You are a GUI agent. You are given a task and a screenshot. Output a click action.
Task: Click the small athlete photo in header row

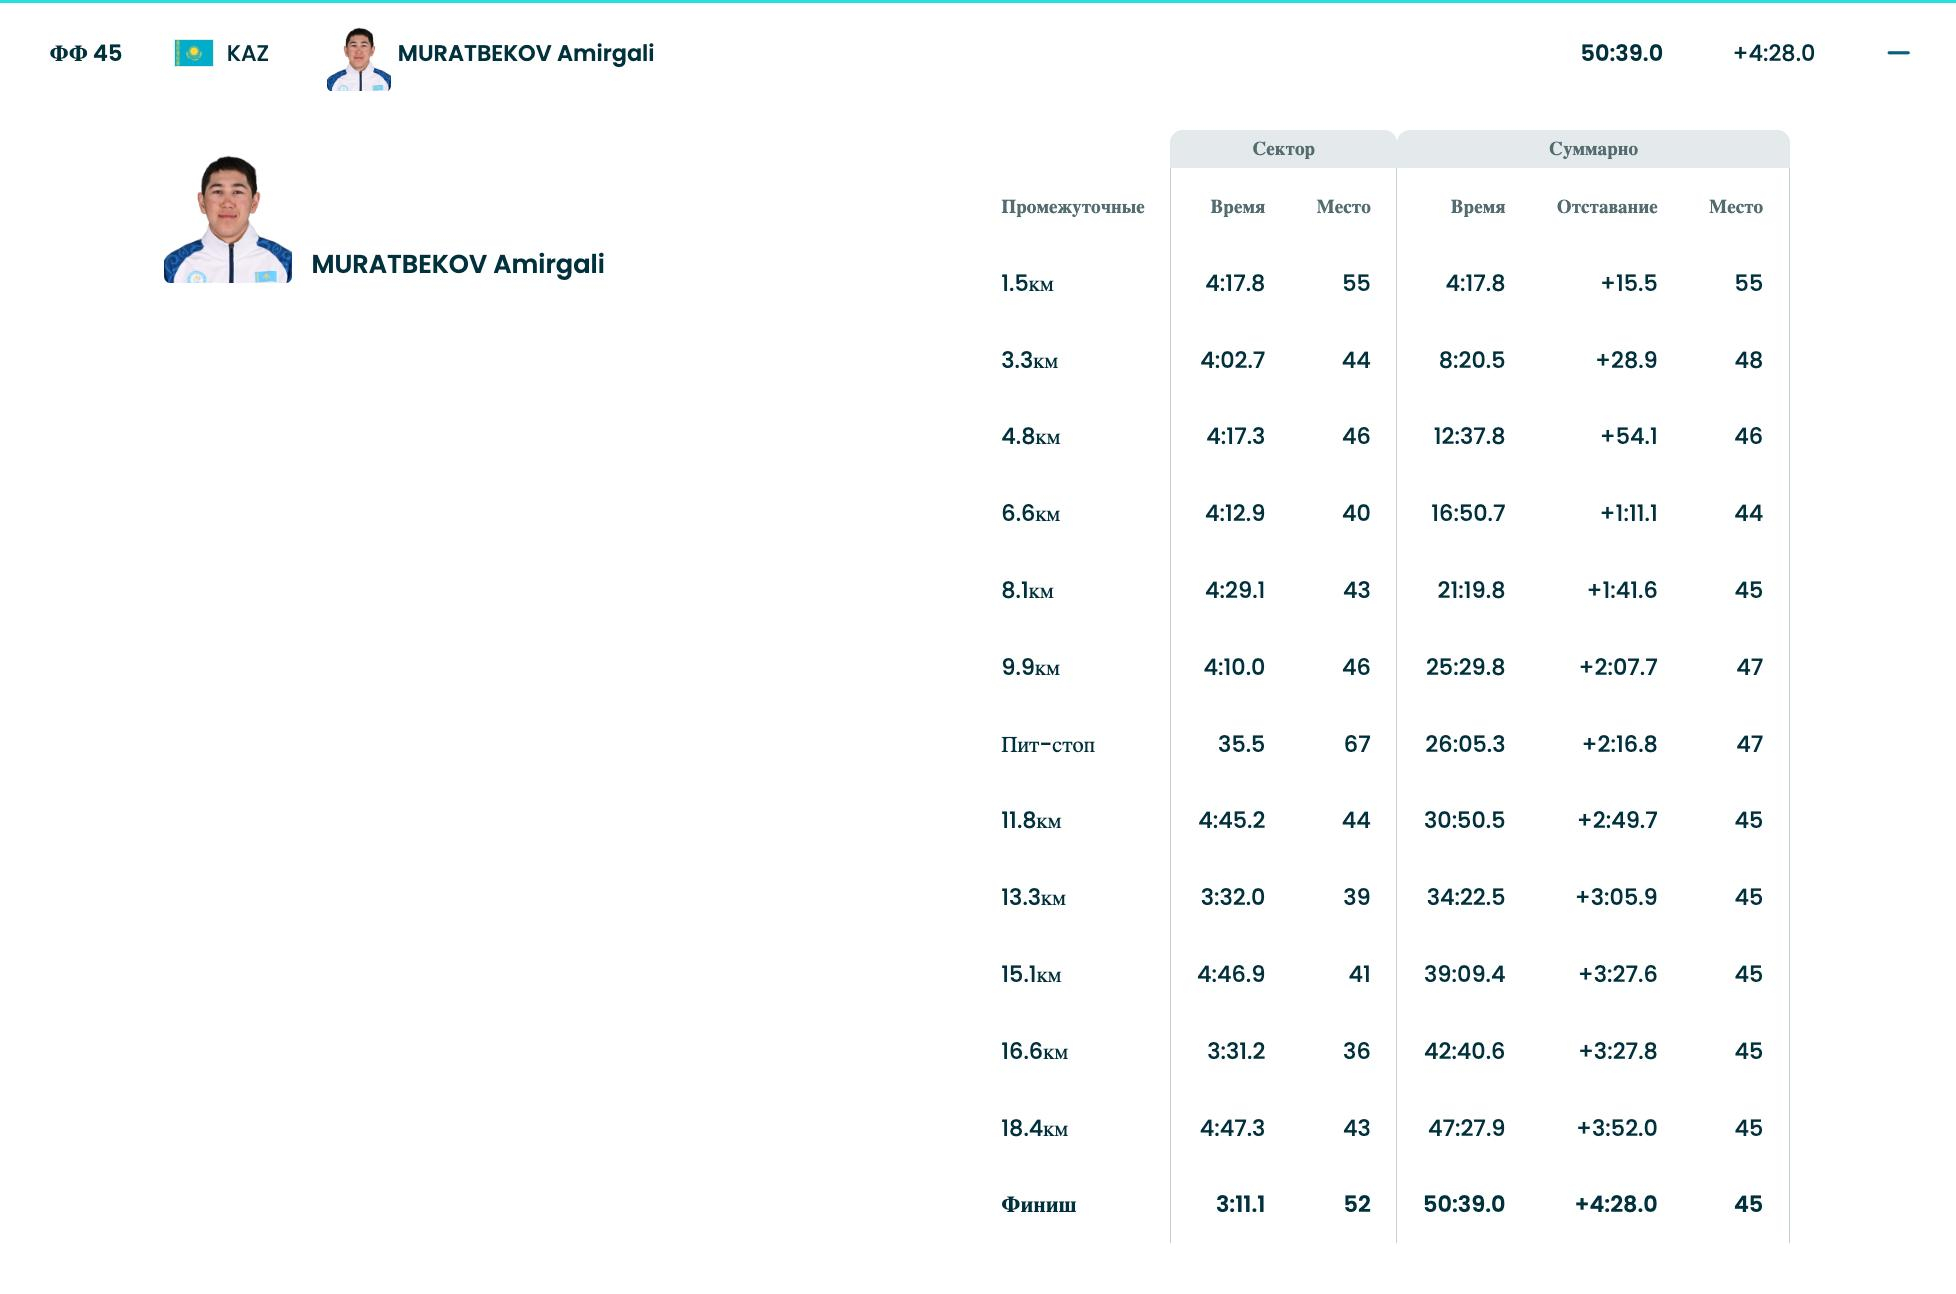pyautogui.click(x=359, y=60)
